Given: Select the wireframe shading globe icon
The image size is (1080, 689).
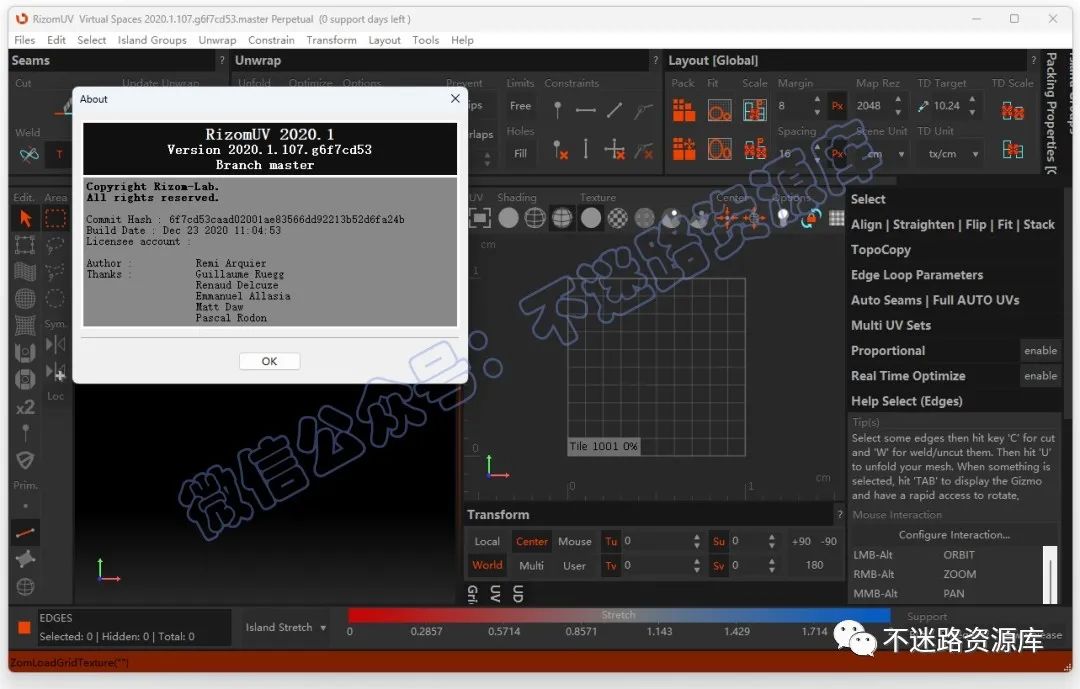Looking at the screenshot, I should pyautogui.click(x=535, y=218).
